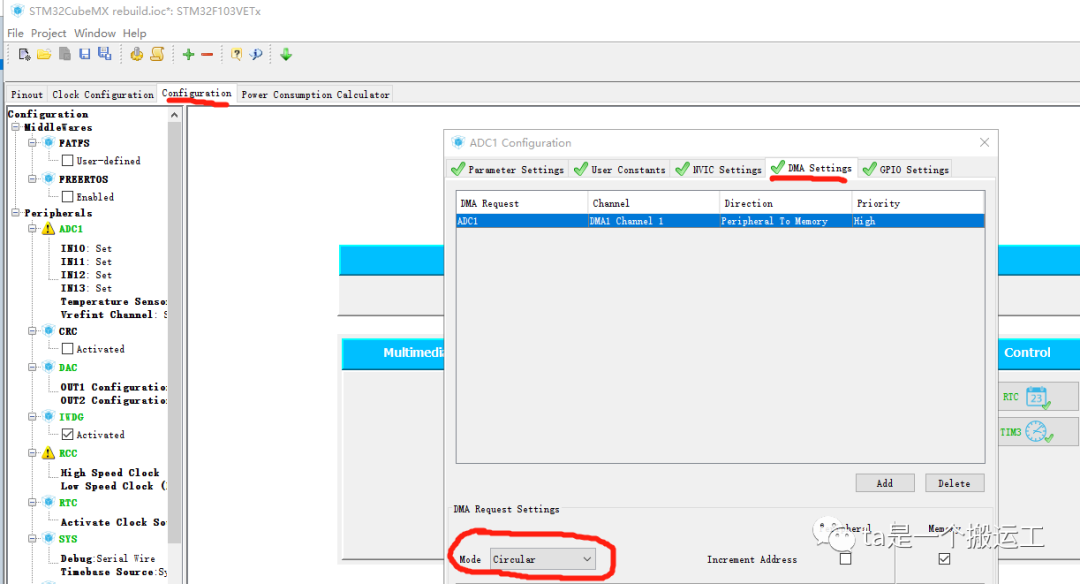1080x584 pixels.
Task: Open the Help menu
Action: click(134, 33)
